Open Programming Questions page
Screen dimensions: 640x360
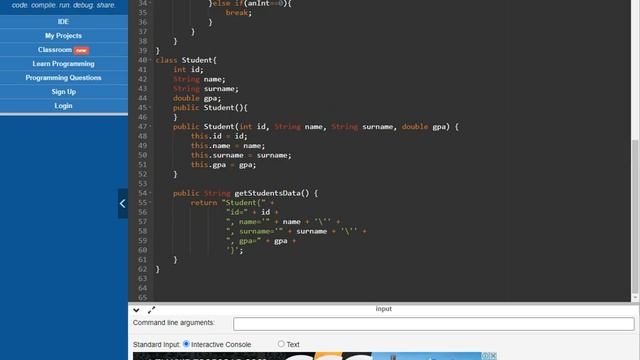coord(63,78)
